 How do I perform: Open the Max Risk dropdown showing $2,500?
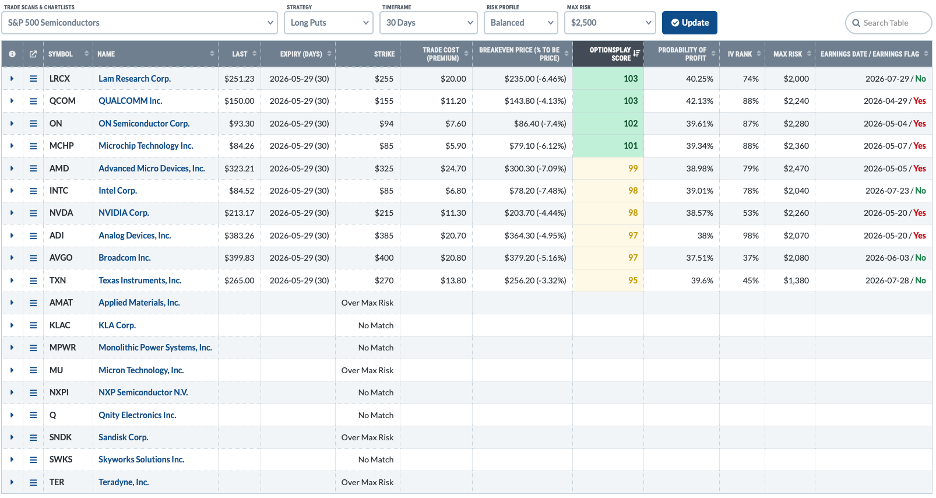(610, 23)
